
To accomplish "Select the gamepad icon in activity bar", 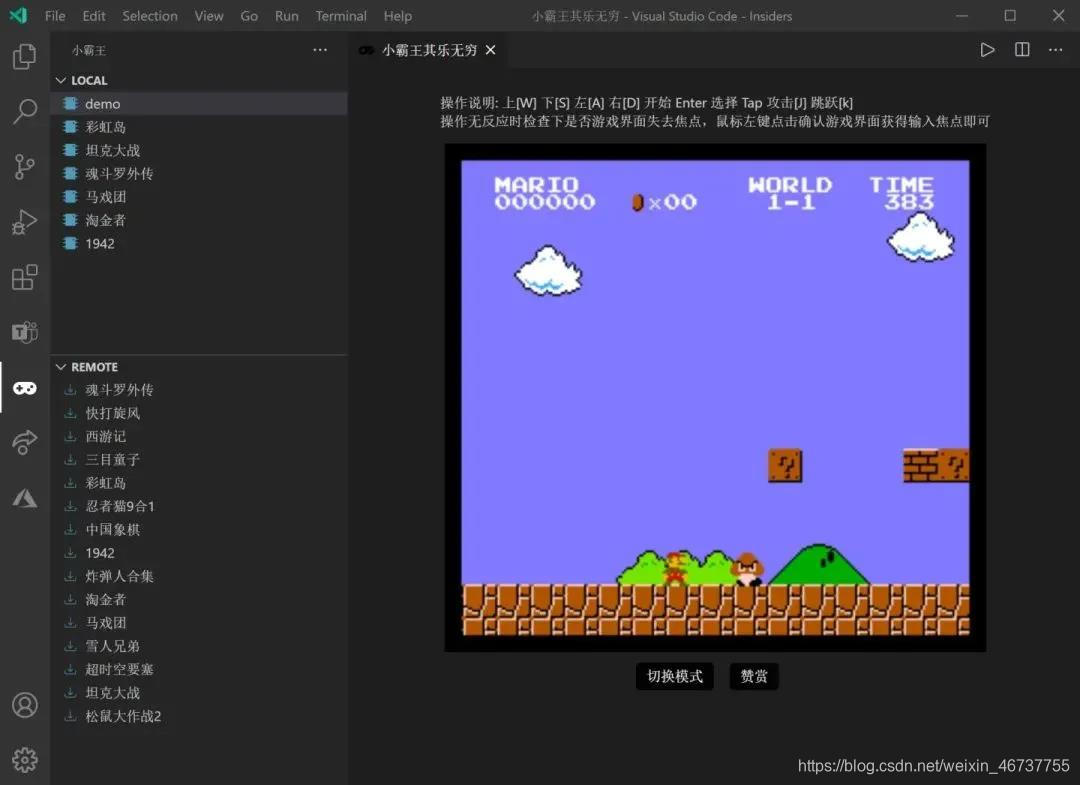I will pos(25,388).
